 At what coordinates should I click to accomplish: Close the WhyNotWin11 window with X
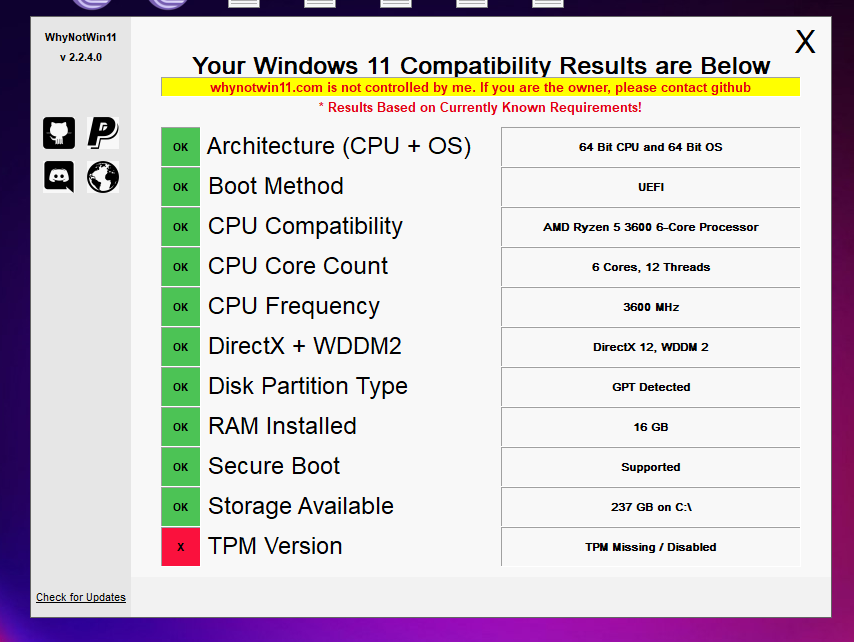pyautogui.click(x=805, y=42)
